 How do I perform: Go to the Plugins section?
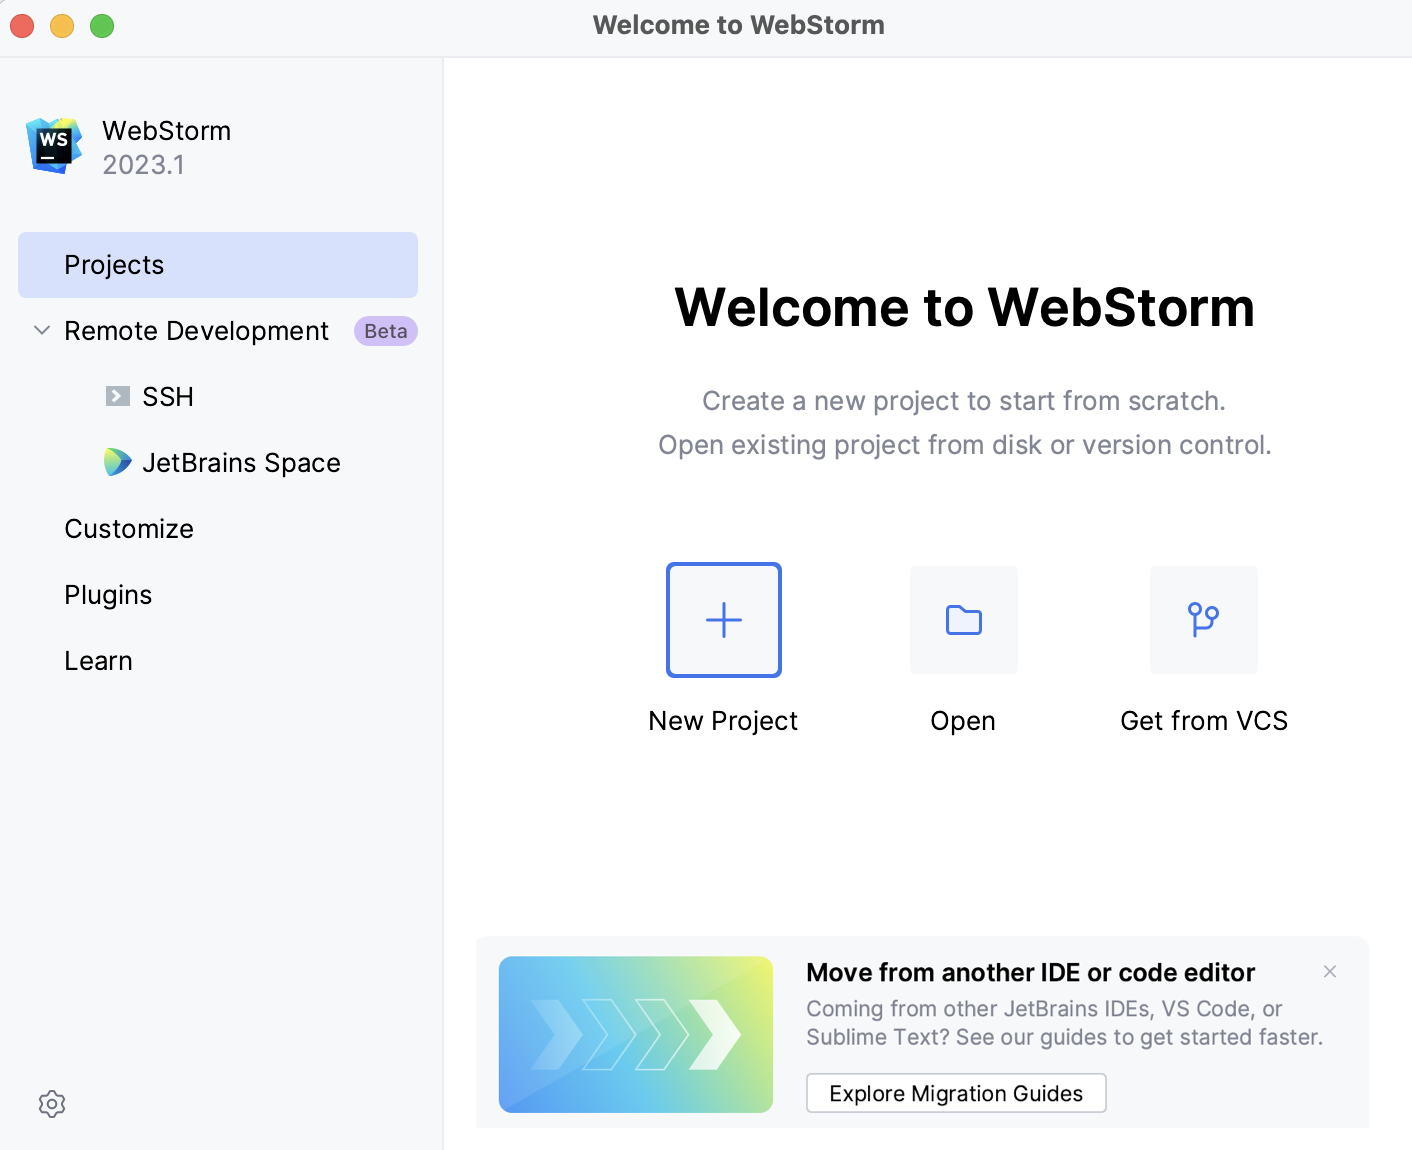(x=108, y=595)
